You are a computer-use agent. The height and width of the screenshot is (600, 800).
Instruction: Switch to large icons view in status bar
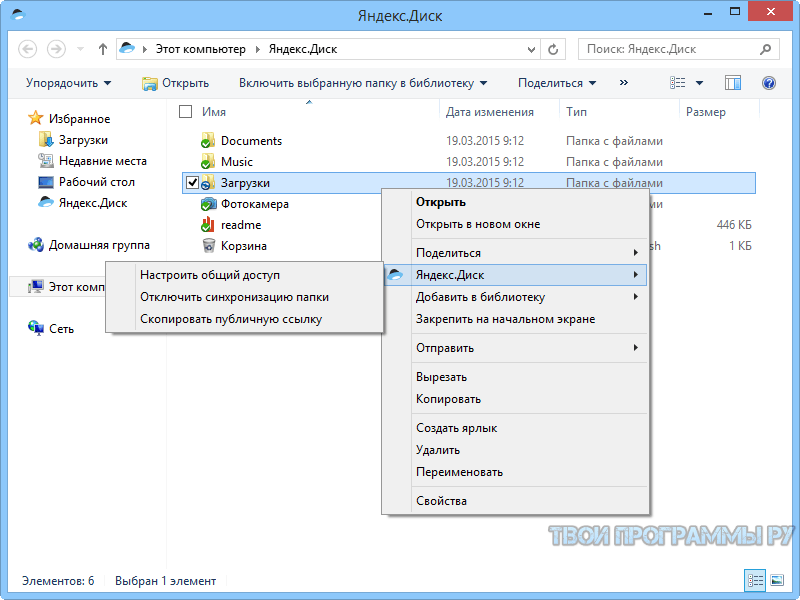tap(777, 580)
